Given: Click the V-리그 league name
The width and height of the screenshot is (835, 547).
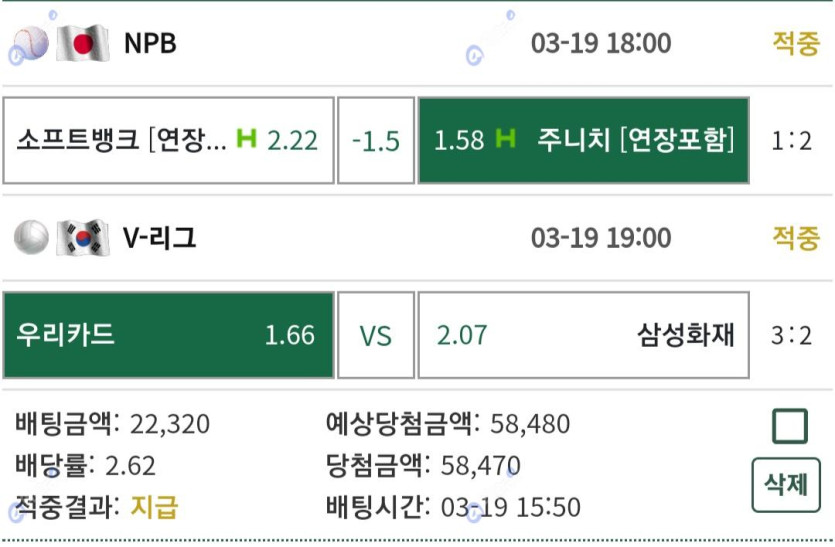Looking at the screenshot, I should (160, 238).
